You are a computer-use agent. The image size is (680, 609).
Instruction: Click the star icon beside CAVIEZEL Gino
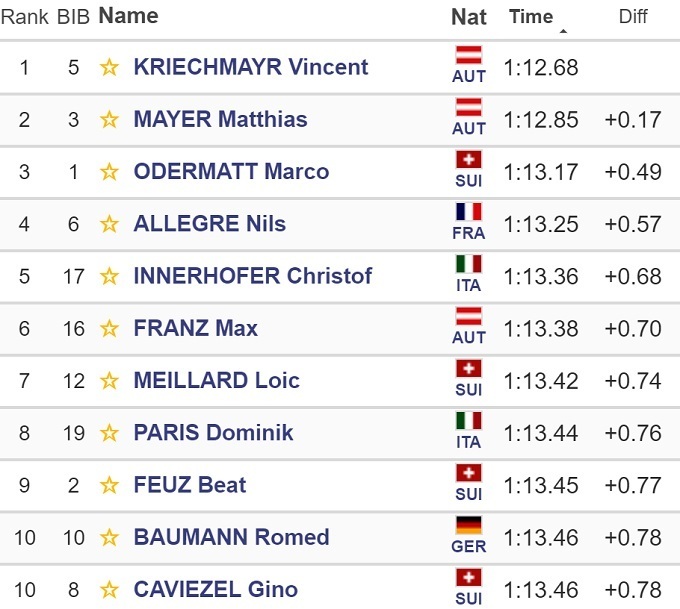(x=109, y=590)
